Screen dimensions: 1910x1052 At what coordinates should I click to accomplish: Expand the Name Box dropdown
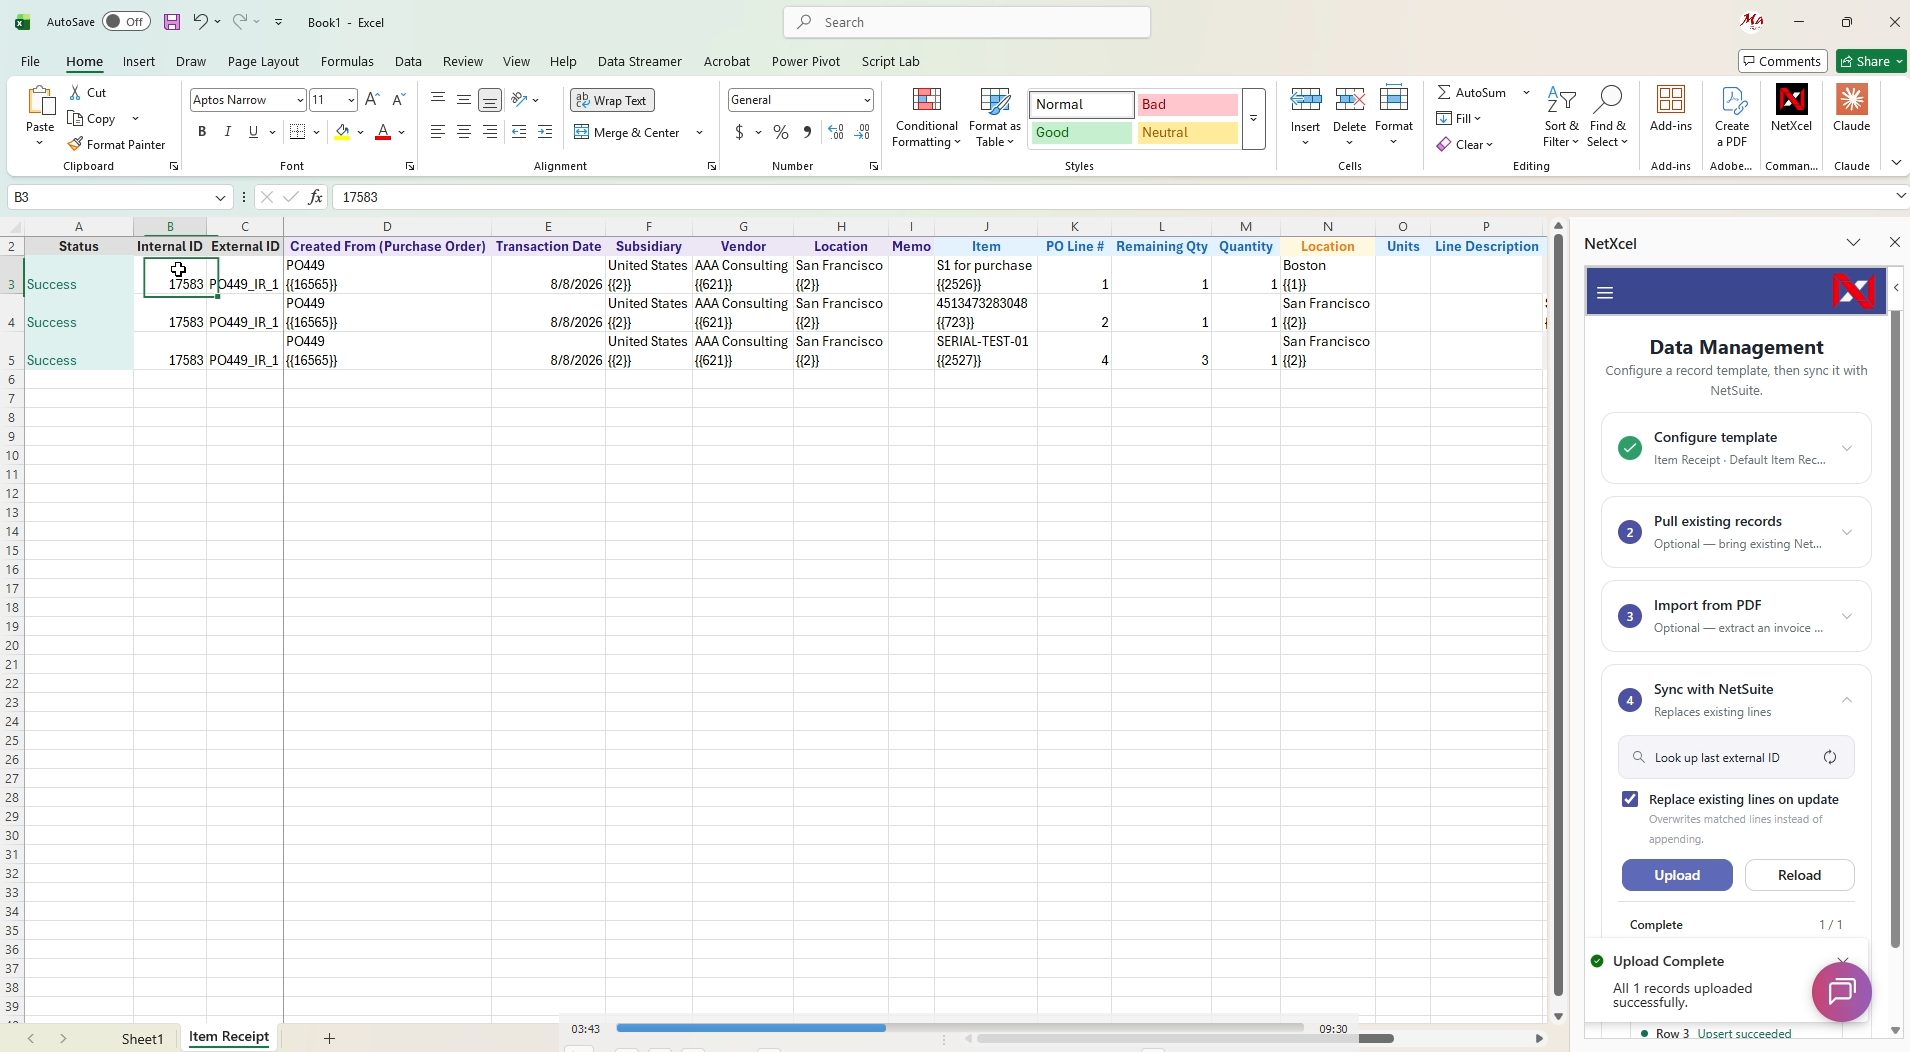click(x=220, y=197)
